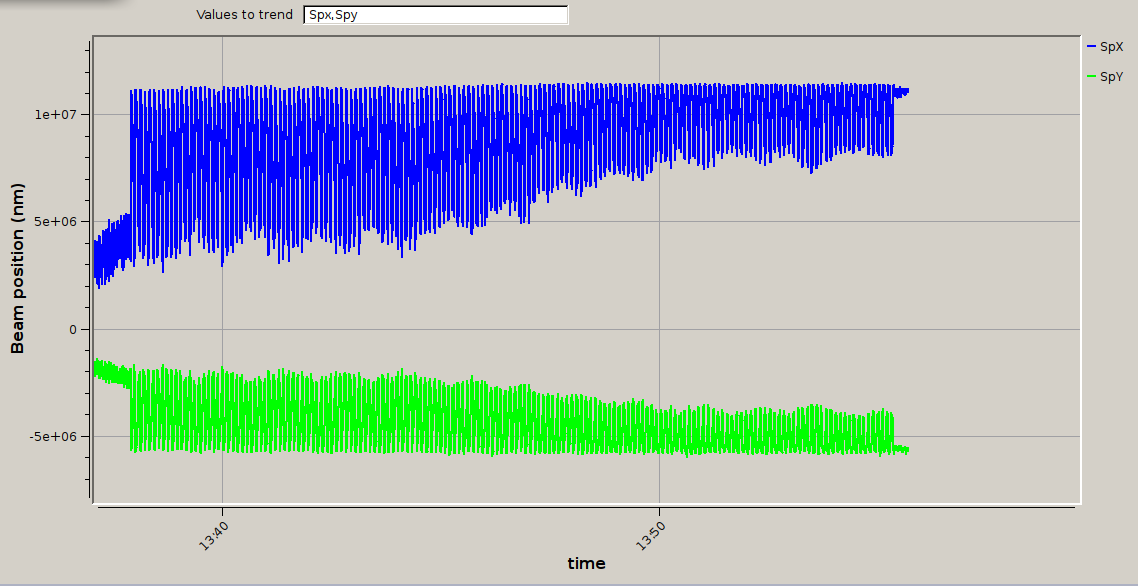The width and height of the screenshot is (1138, 586).
Task: Click the green SpY legend color marker
Action: pos(1091,77)
